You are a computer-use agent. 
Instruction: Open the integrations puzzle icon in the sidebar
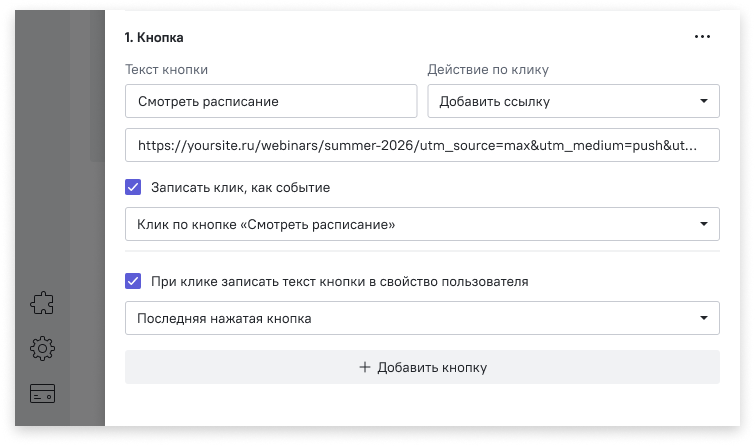(42, 303)
